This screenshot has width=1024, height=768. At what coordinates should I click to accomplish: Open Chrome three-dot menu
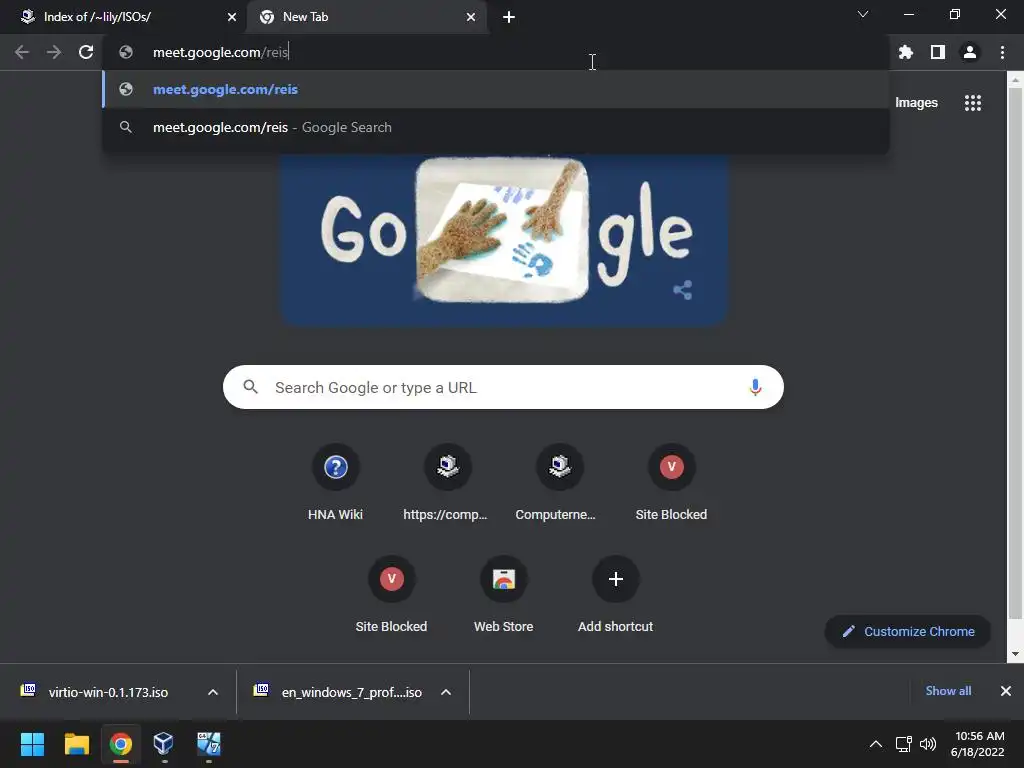point(1002,52)
